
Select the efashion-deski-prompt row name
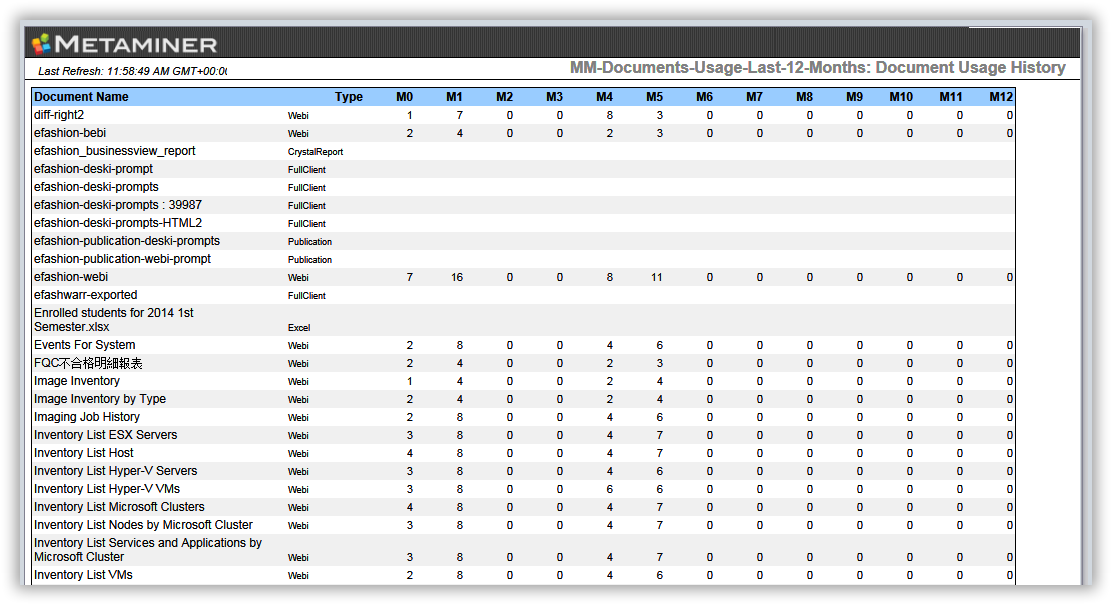tap(93, 169)
